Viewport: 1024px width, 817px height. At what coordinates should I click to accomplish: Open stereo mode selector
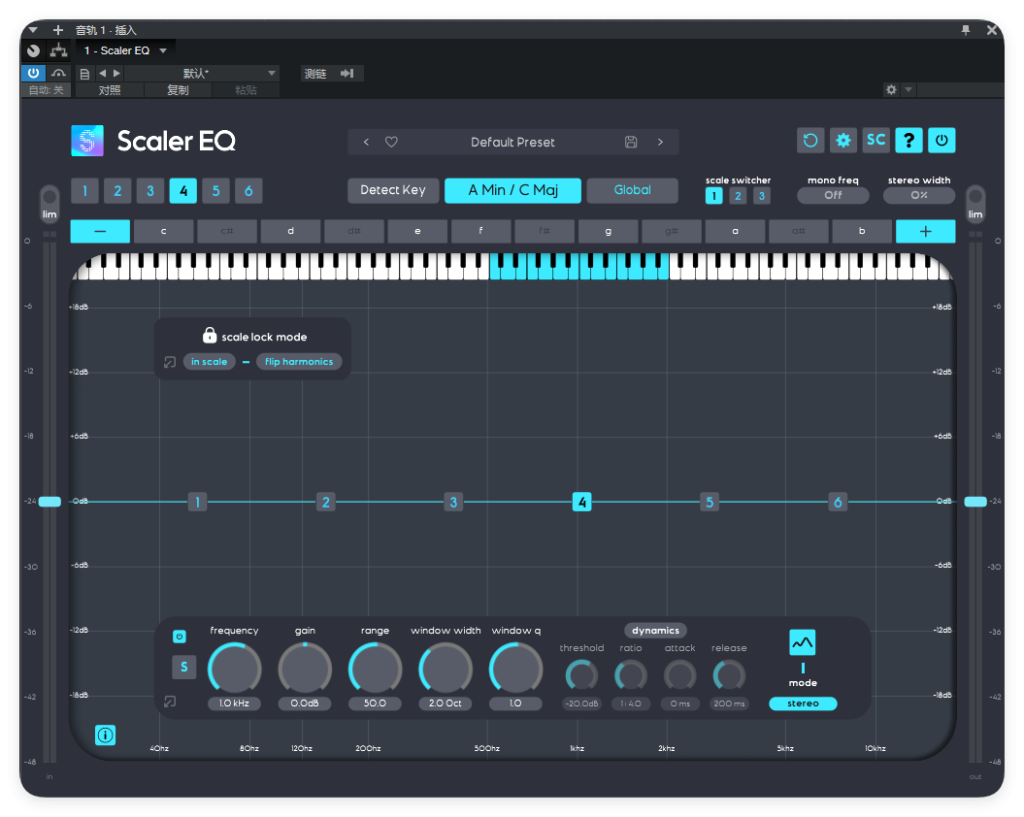pos(803,703)
